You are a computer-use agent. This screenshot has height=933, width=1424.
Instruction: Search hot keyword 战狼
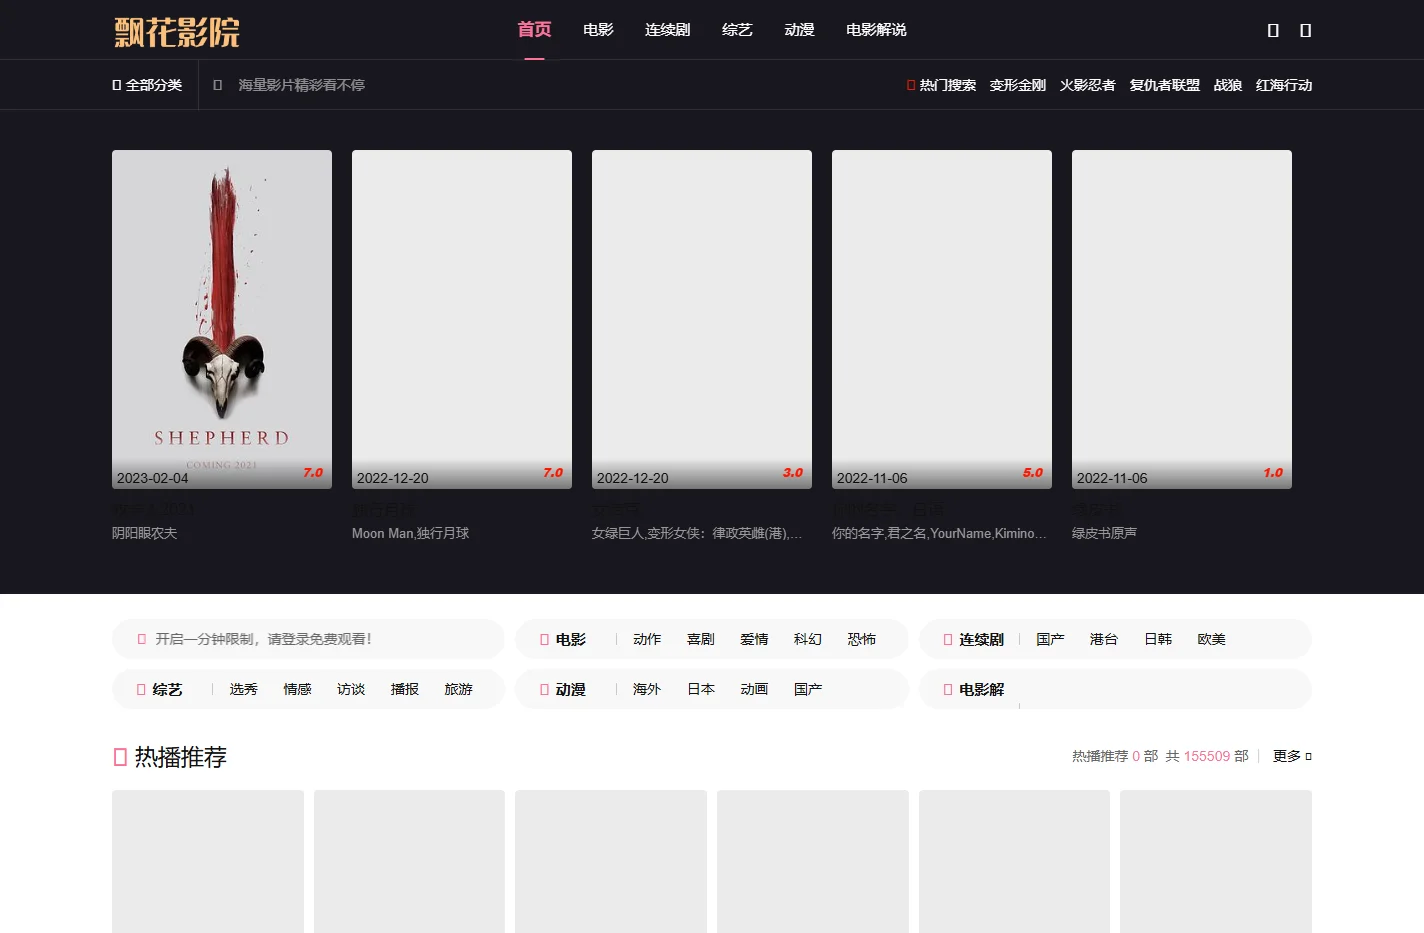1228,85
